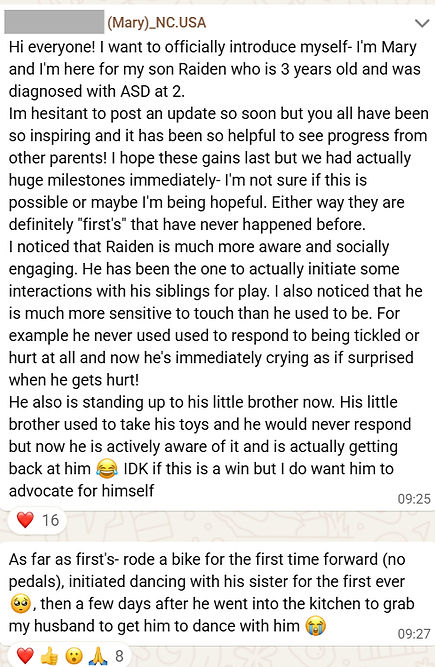
Task: Select the surprised face reaction emoji
Action: coord(74,656)
